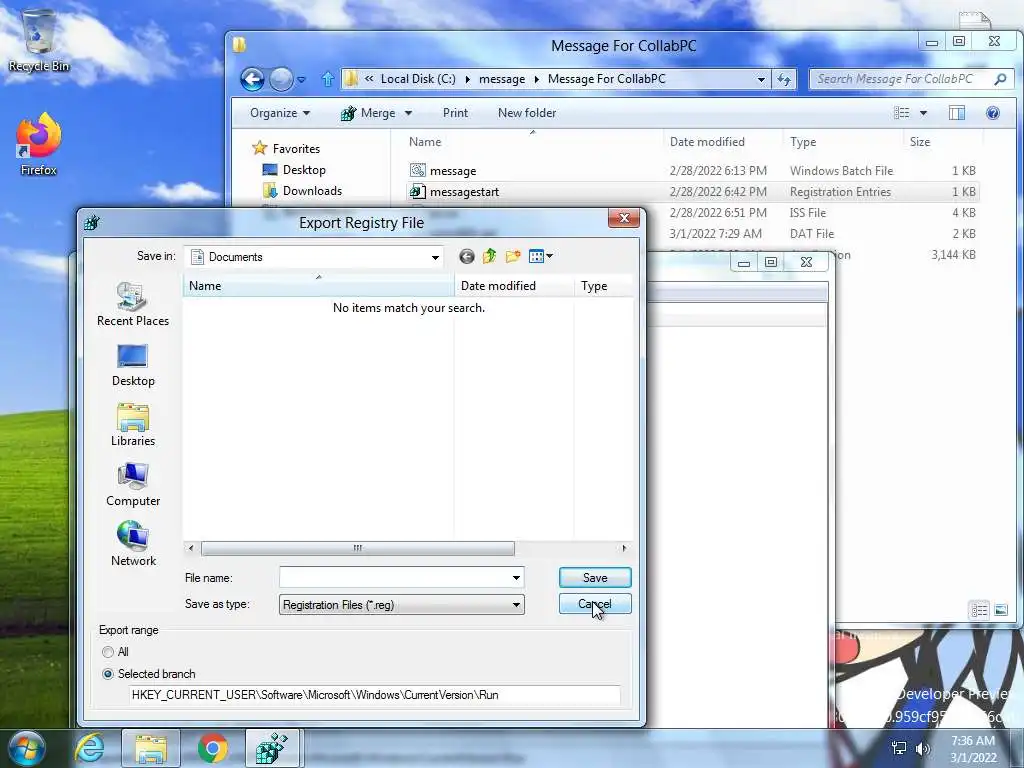The width and height of the screenshot is (1024, 768).
Task: Open the View menu icon in dialog
Action: 541,257
